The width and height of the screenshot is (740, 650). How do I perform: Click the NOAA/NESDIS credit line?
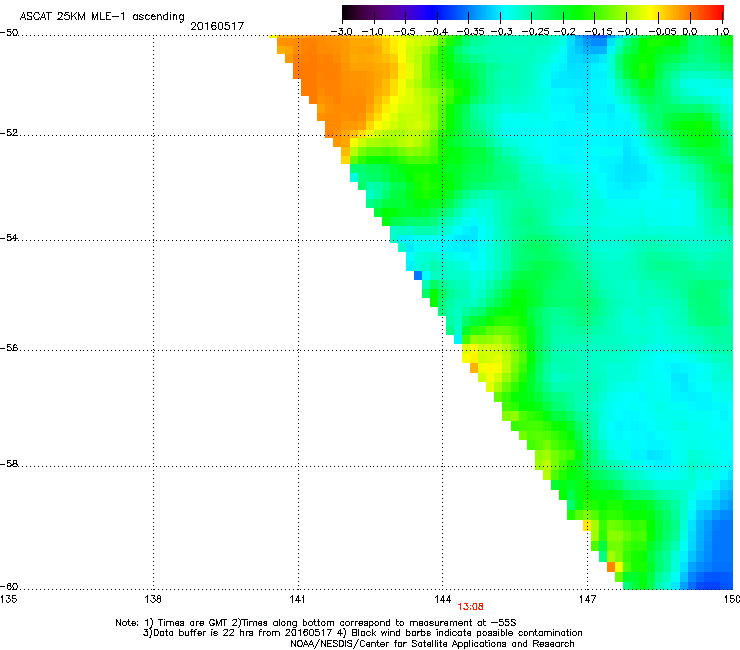tap(432, 644)
